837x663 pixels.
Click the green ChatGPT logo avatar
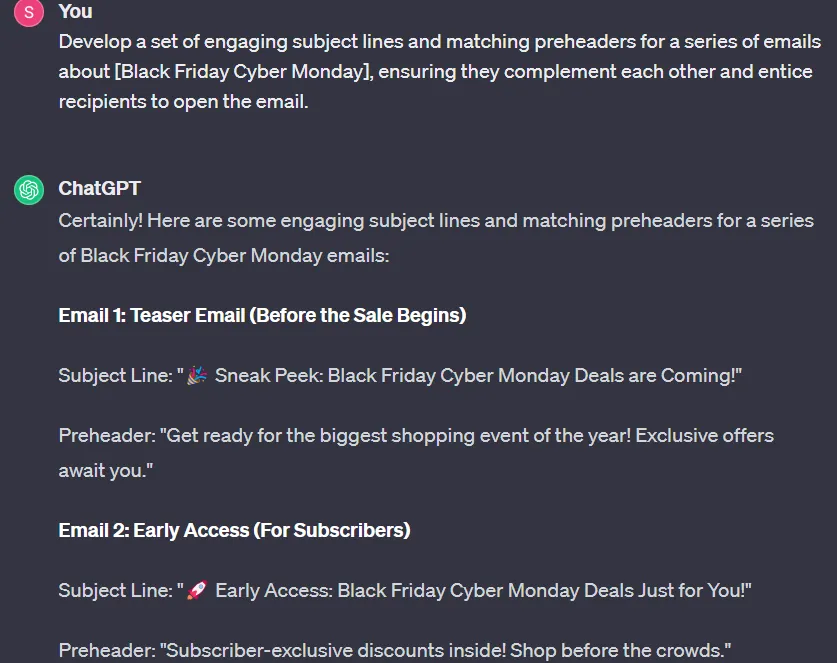[29, 189]
